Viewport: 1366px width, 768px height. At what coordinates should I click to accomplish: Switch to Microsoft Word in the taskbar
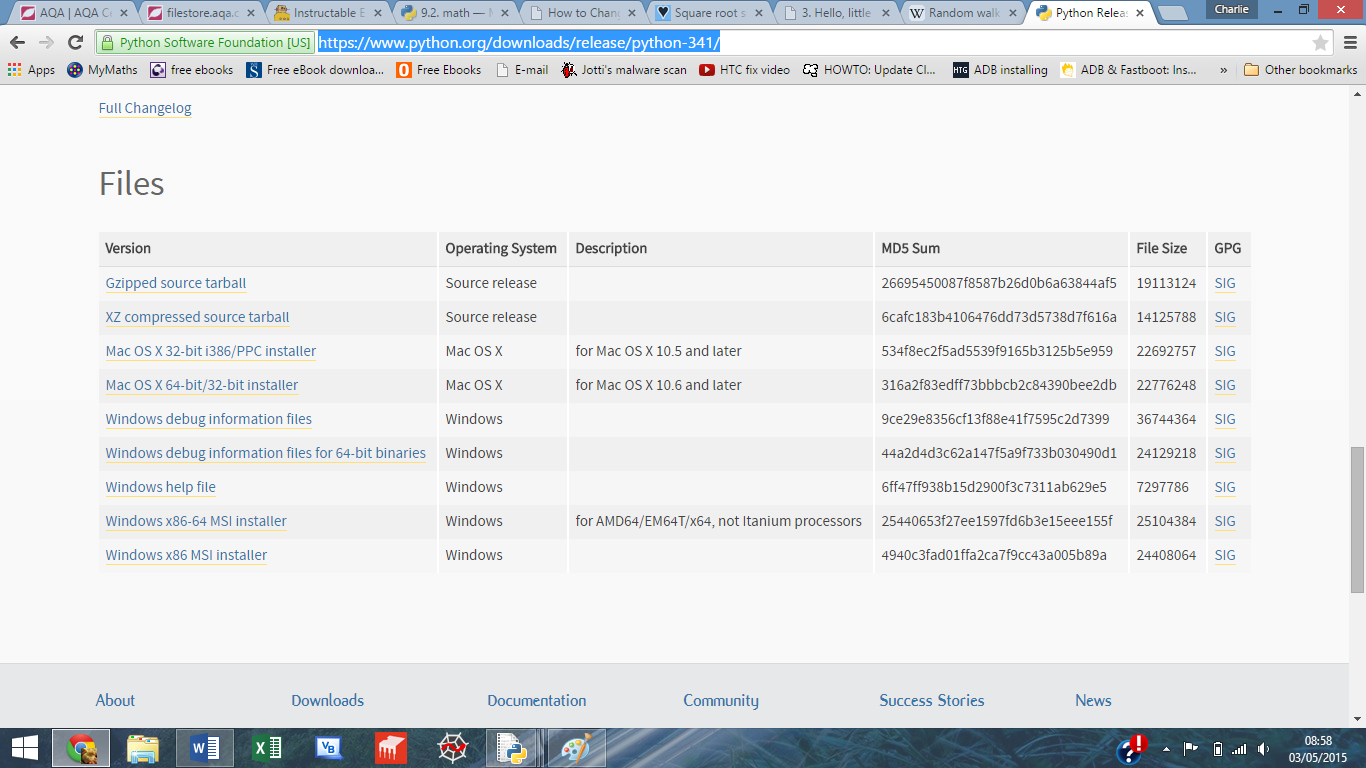(x=205, y=747)
